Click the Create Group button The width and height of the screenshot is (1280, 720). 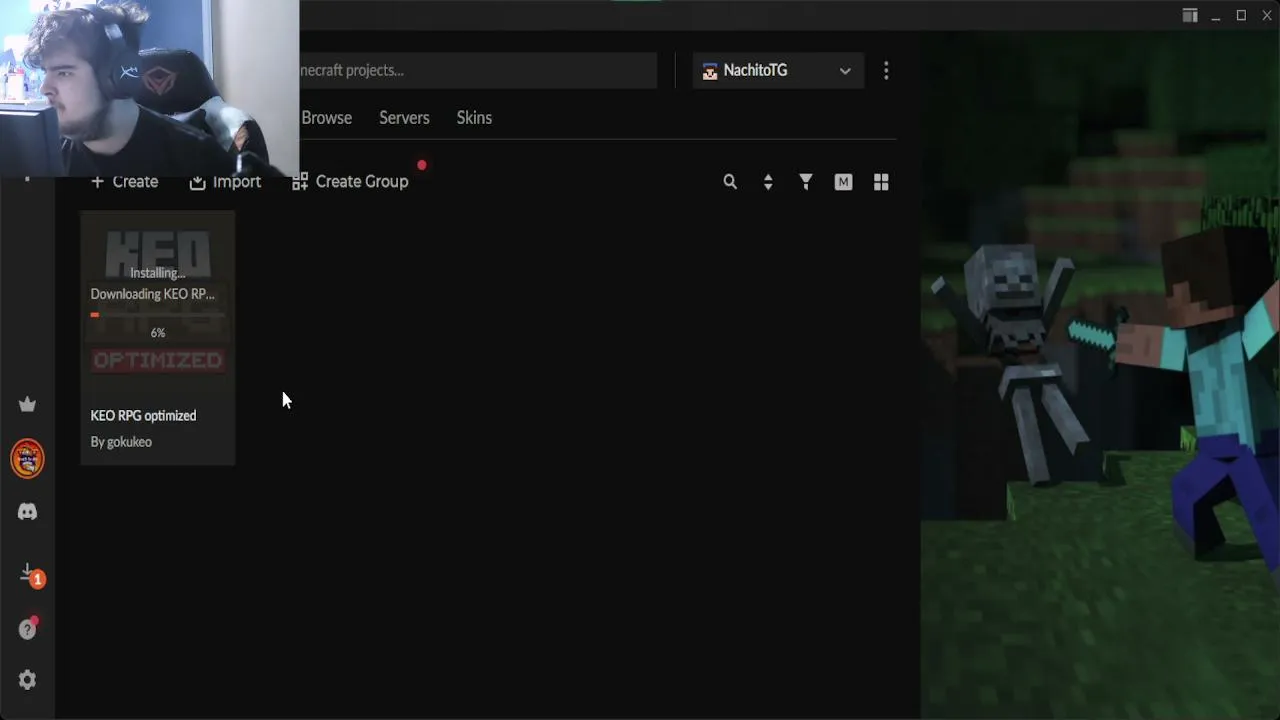point(350,182)
